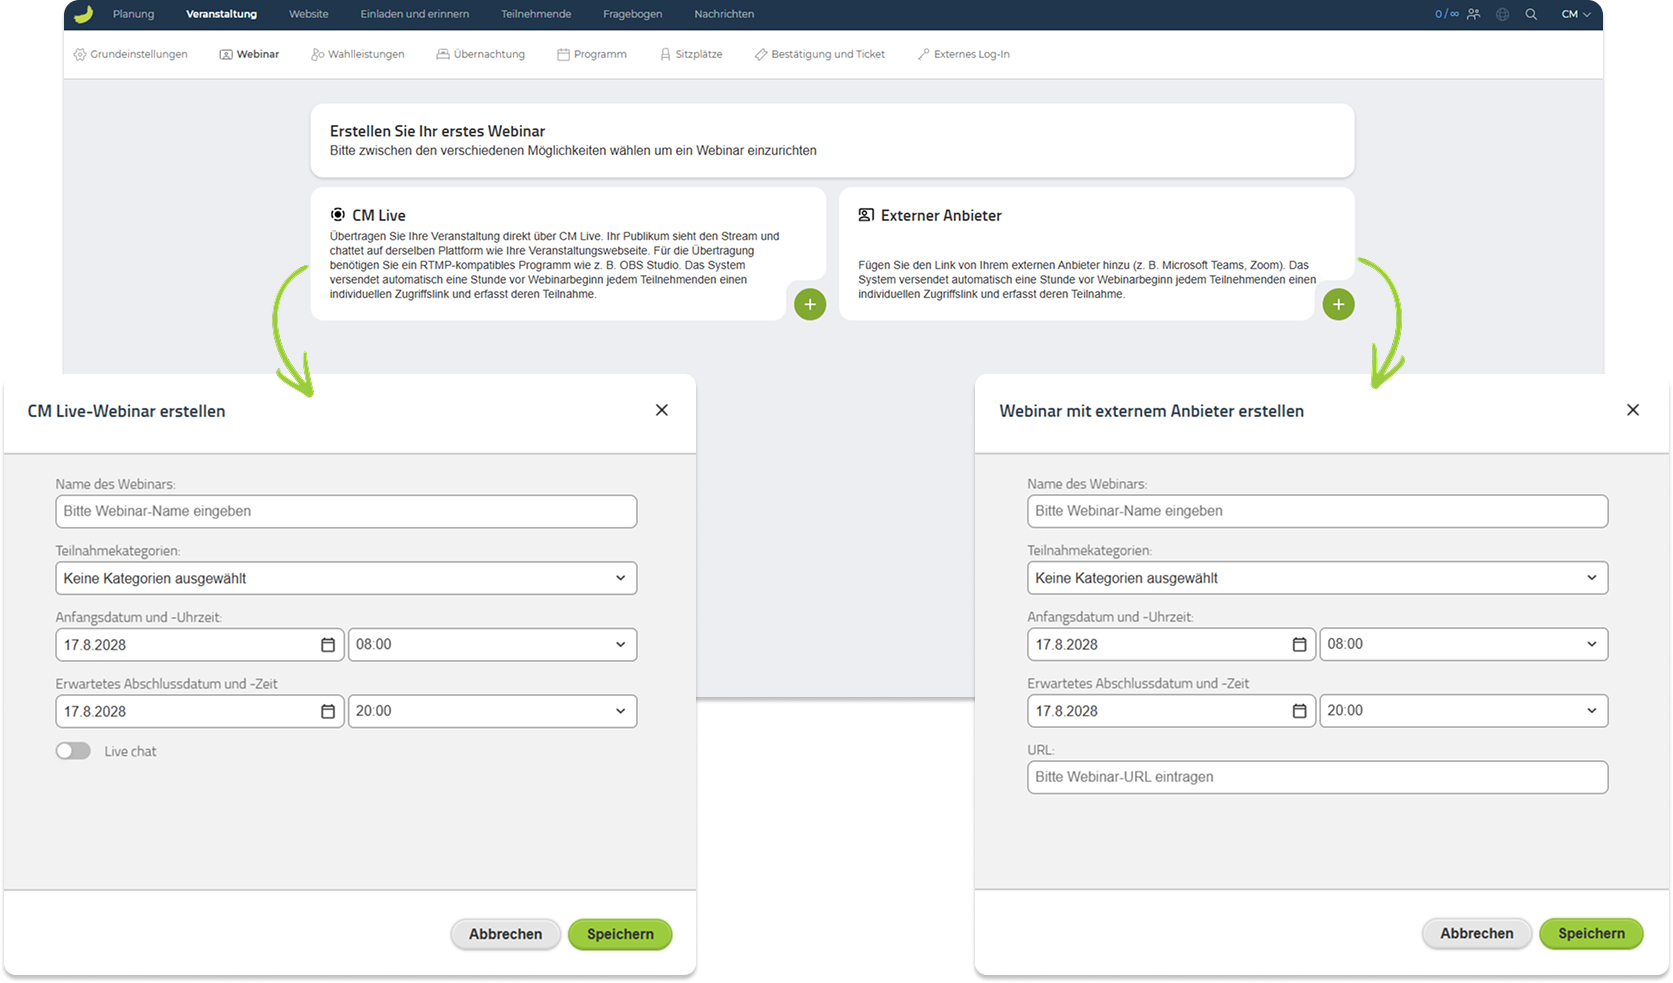The height and width of the screenshot is (983, 1673).
Task: Switch to the Wahlleistungen tab
Action: tap(357, 54)
